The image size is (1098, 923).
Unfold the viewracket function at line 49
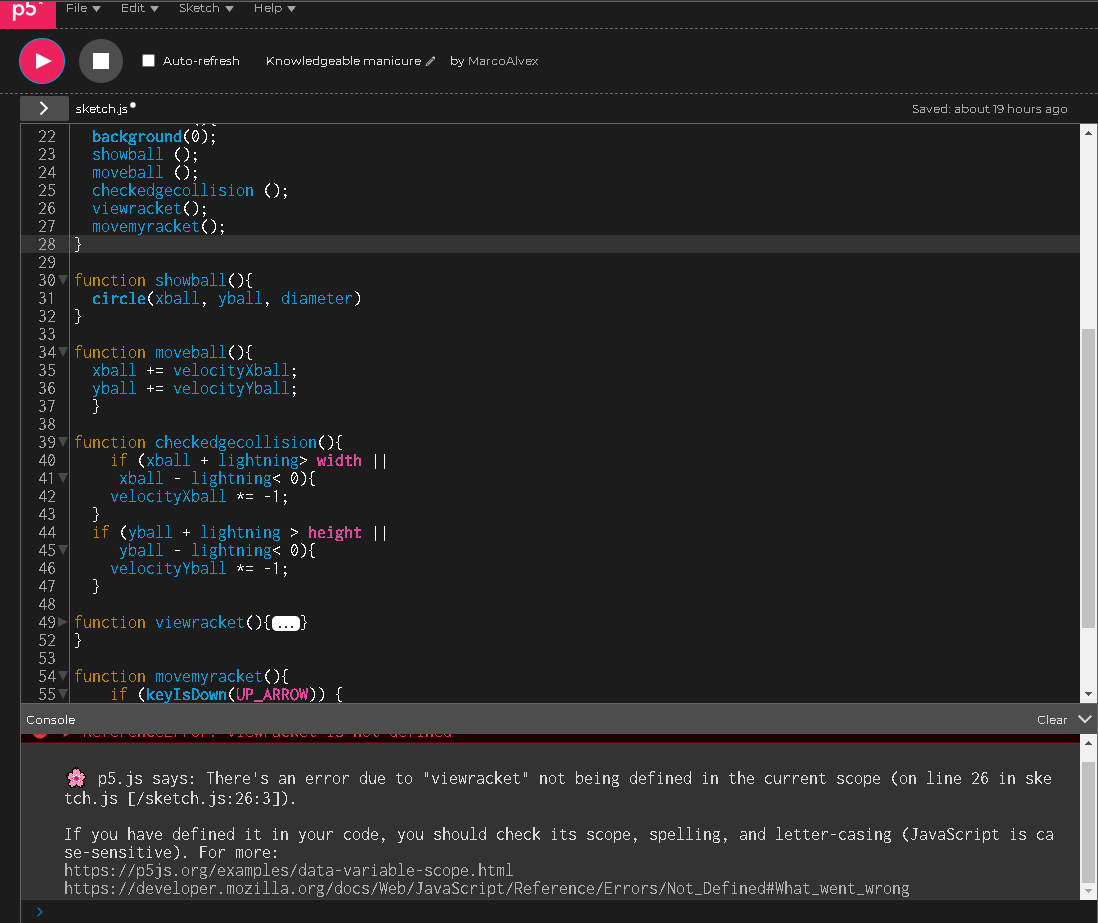click(x=63, y=623)
